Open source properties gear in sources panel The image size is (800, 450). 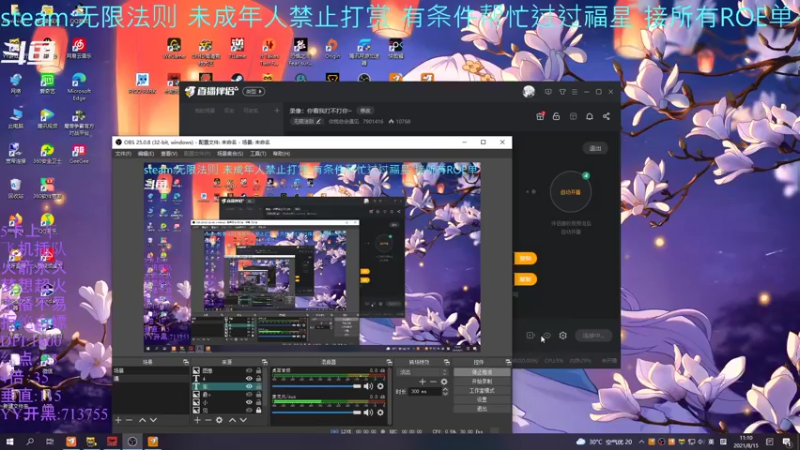pyautogui.click(x=219, y=420)
